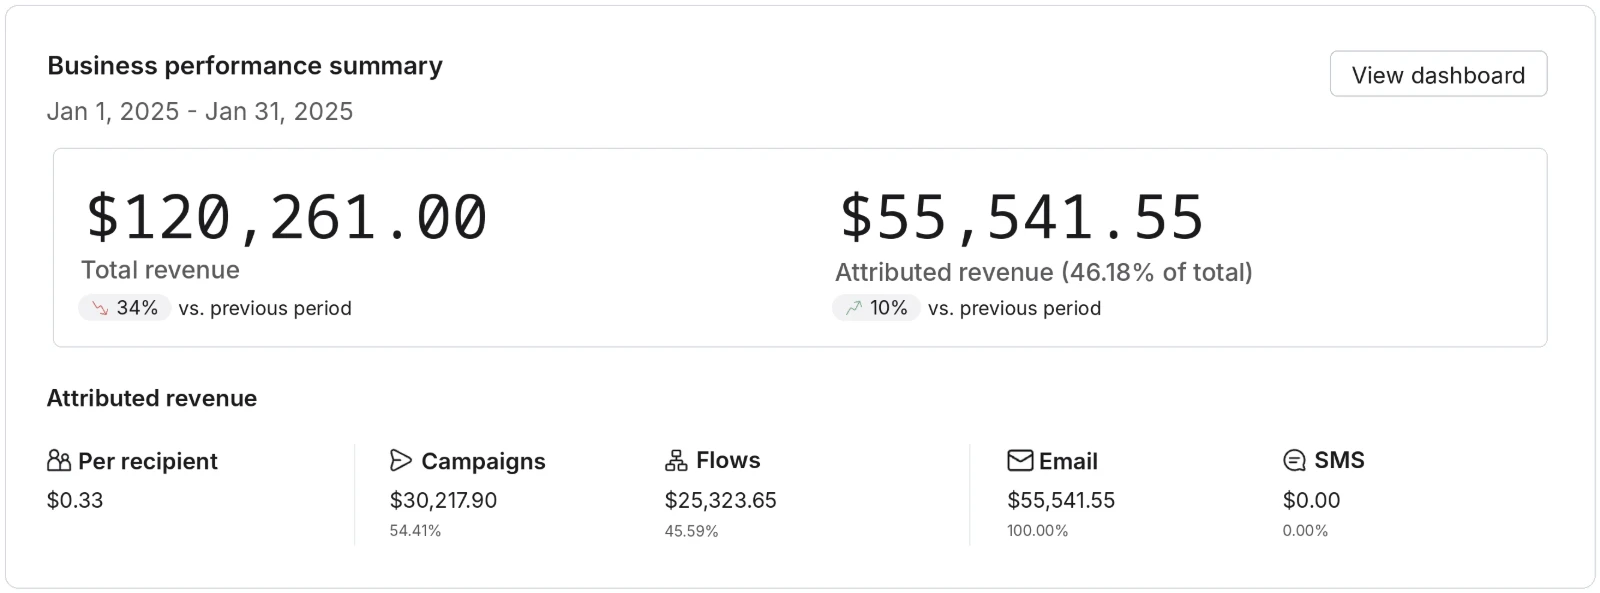The height and width of the screenshot is (593, 1600).
Task: Click the 54.41% campaigns share
Action: [x=415, y=531]
